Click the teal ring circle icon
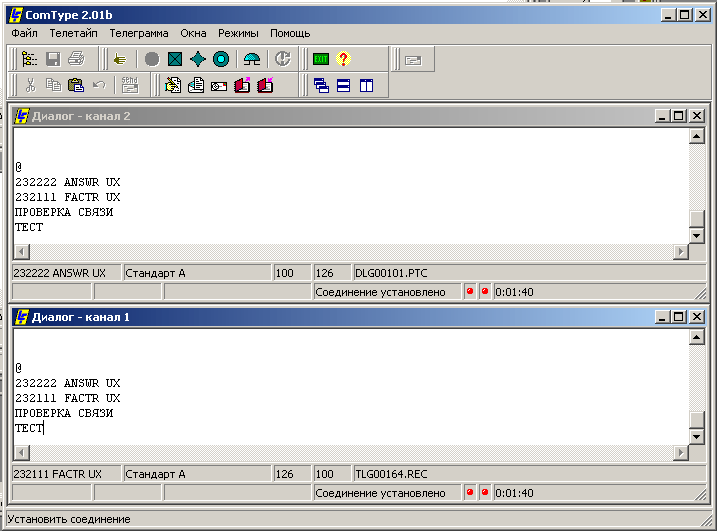 (x=221, y=59)
